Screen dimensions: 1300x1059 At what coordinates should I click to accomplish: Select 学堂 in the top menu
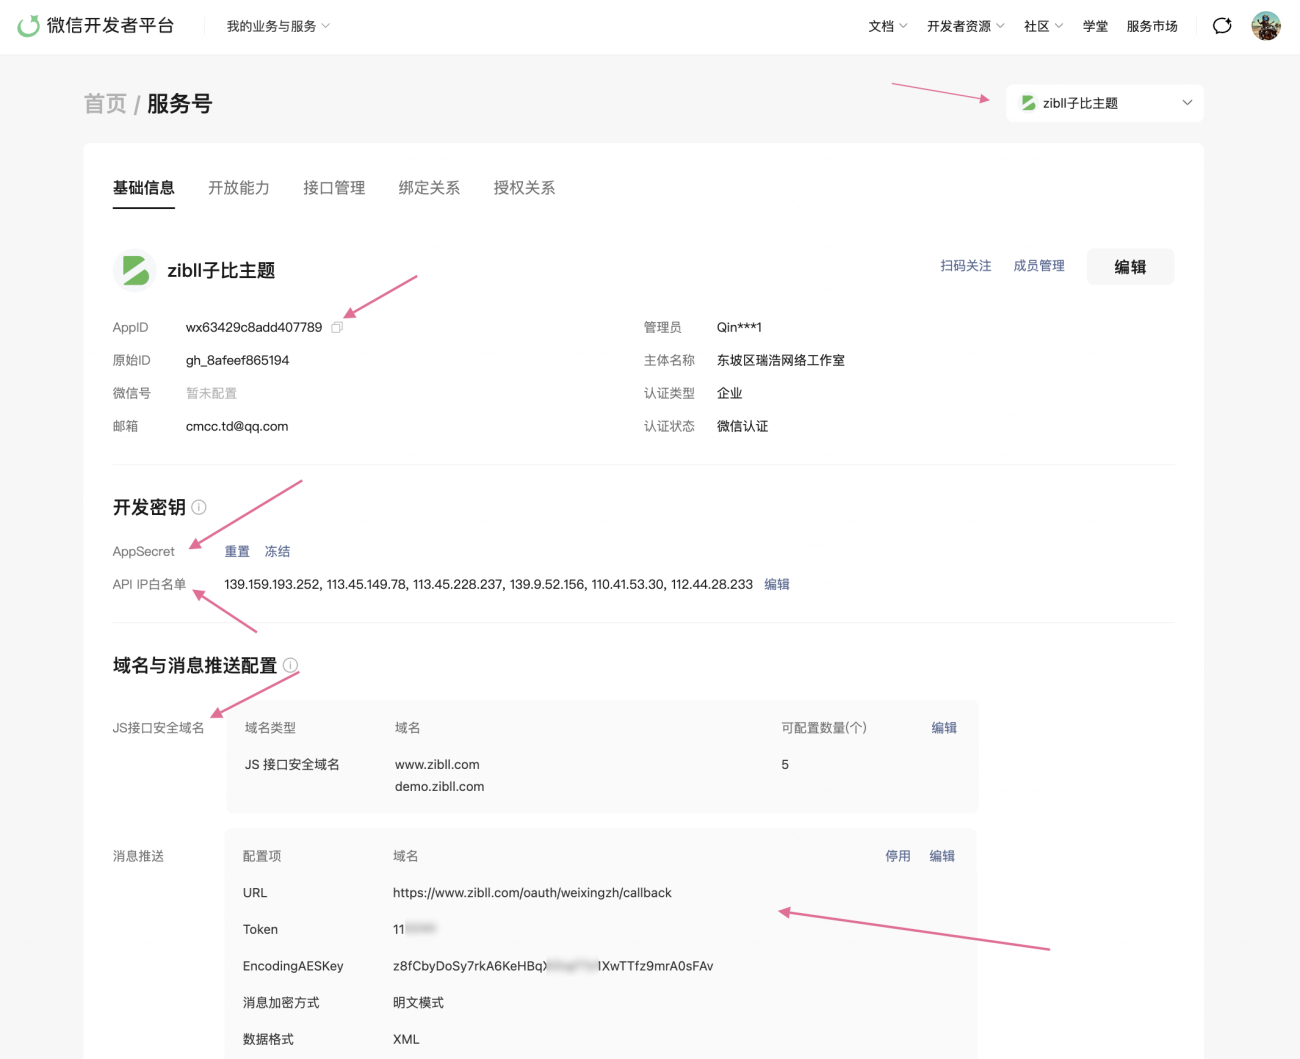[x=1094, y=25]
